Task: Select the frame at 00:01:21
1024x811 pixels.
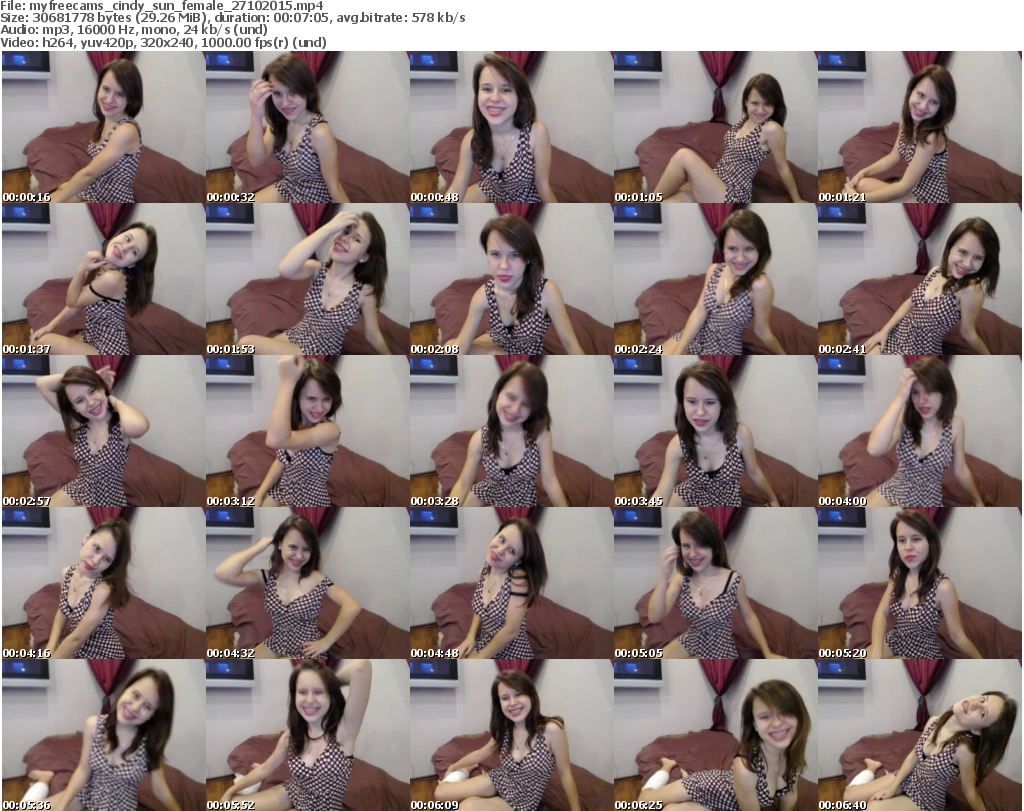Action: (919, 127)
